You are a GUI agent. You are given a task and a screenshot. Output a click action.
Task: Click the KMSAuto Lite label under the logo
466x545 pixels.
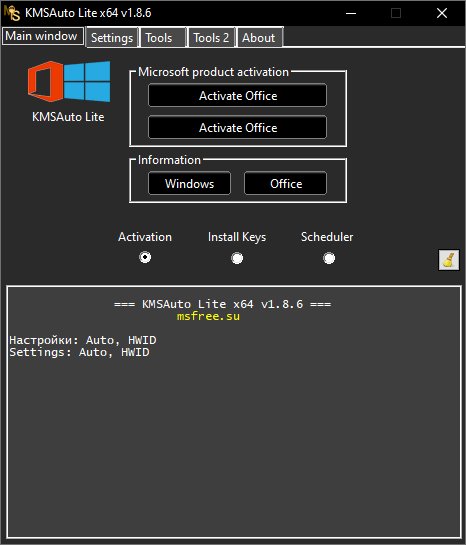(x=68, y=117)
